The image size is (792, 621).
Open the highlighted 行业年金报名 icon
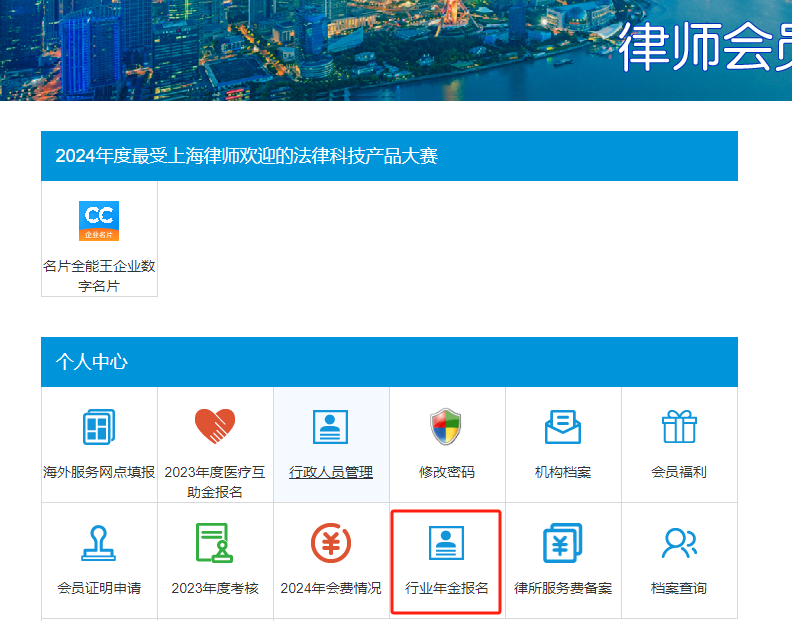(x=447, y=543)
